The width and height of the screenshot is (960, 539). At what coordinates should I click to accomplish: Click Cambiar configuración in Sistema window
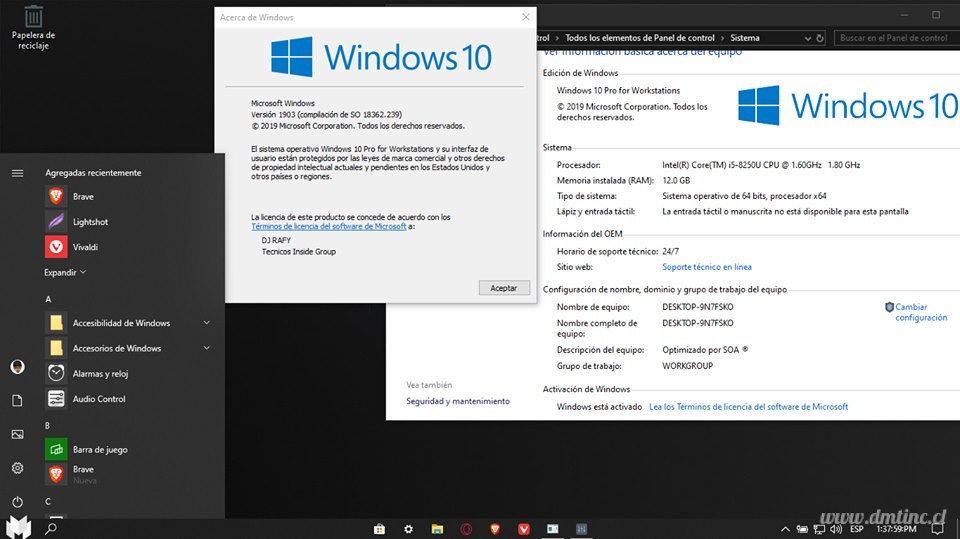pos(921,312)
